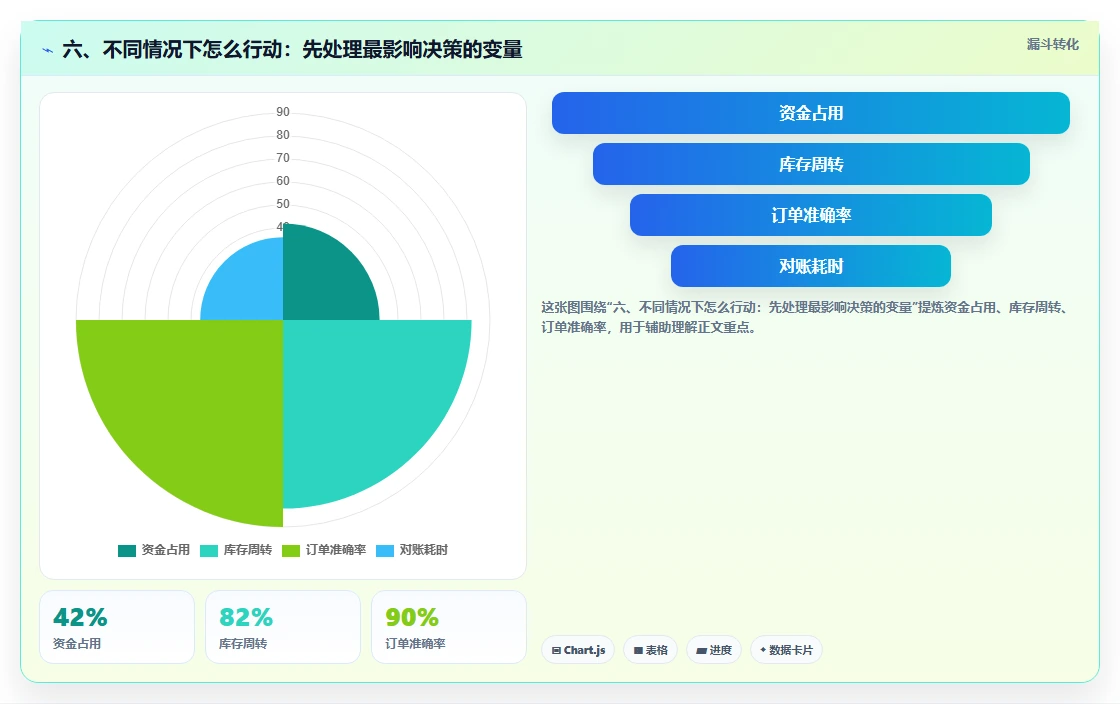Click the axis tick label 80
Viewport: 1120px width, 704px height.
[x=283, y=135]
